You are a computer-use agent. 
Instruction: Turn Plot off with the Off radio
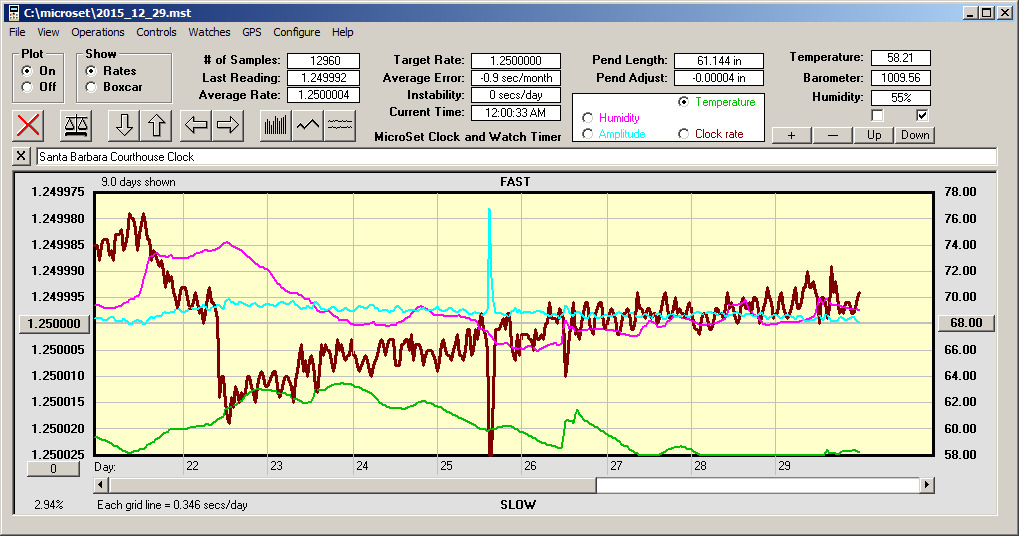click(27, 87)
